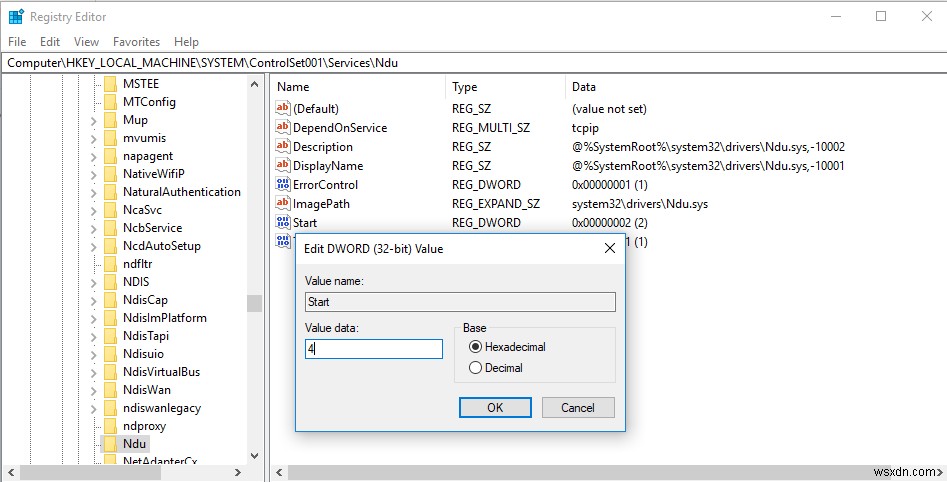Select the ndproxy tree item
The width and height of the screenshot is (947, 482).
coord(144,426)
